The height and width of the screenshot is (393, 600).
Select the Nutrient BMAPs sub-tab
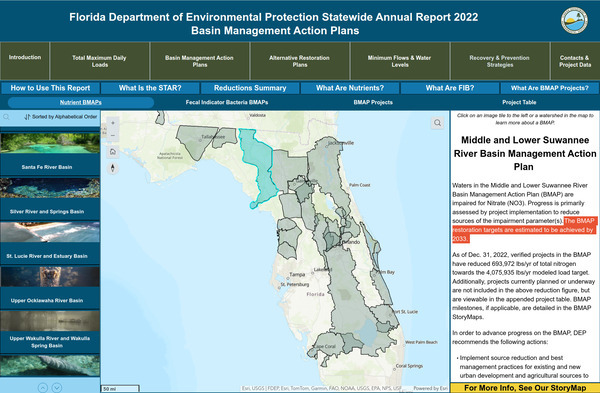click(x=81, y=102)
